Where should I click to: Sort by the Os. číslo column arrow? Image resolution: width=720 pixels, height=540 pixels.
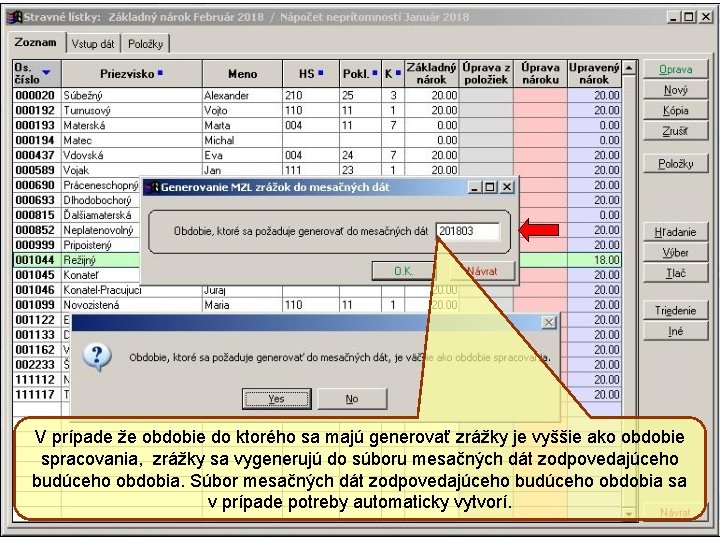[x=46, y=73]
